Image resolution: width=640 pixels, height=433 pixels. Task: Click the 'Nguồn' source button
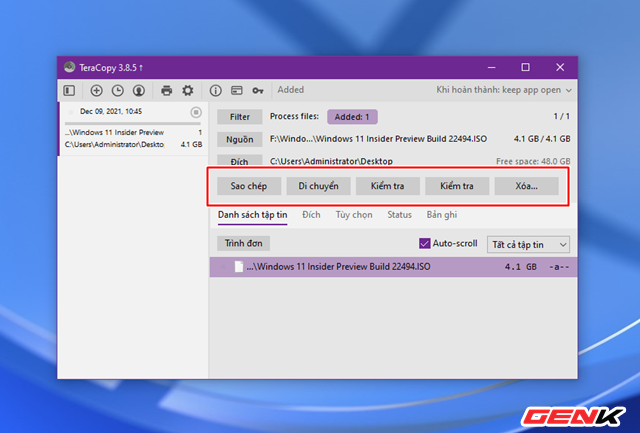tap(240, 140)
